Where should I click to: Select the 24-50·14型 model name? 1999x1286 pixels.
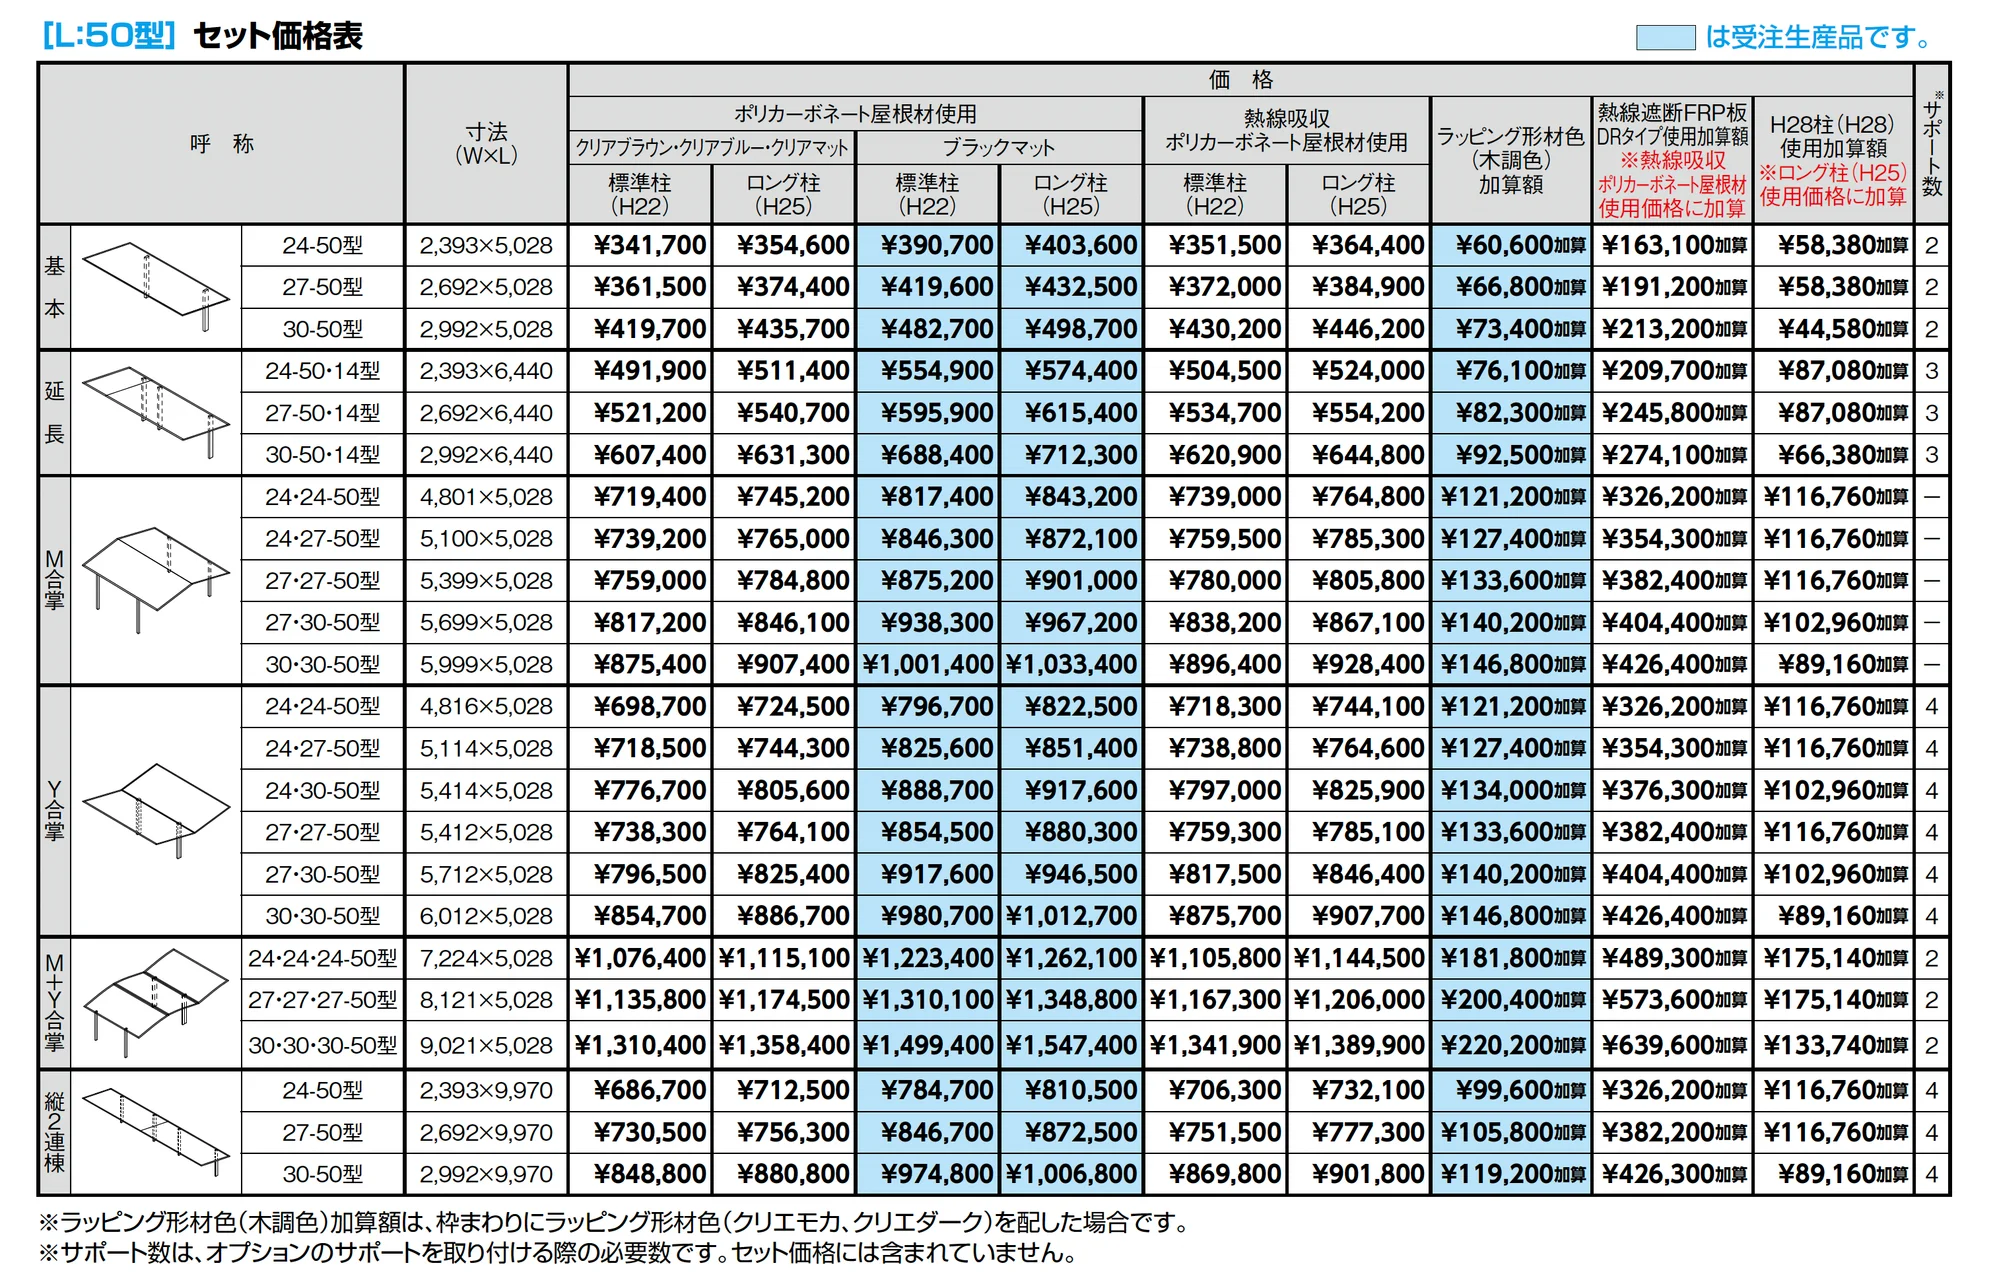point(322,371)
